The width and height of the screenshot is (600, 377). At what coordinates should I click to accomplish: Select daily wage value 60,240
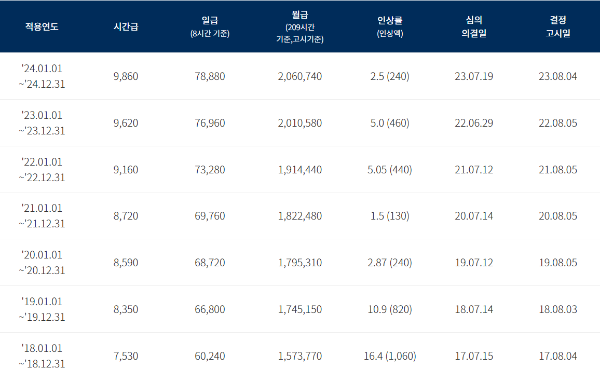click(x=210, y=356)
